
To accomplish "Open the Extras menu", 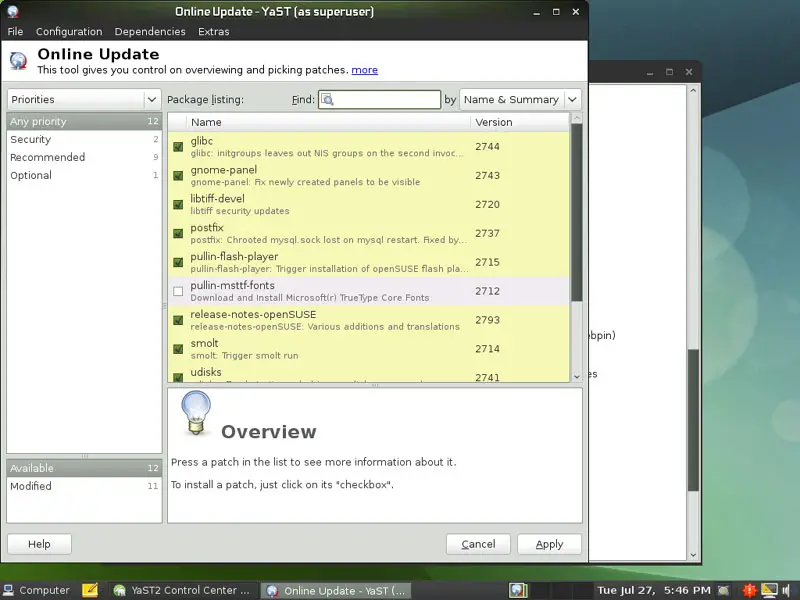I will 213,32.
